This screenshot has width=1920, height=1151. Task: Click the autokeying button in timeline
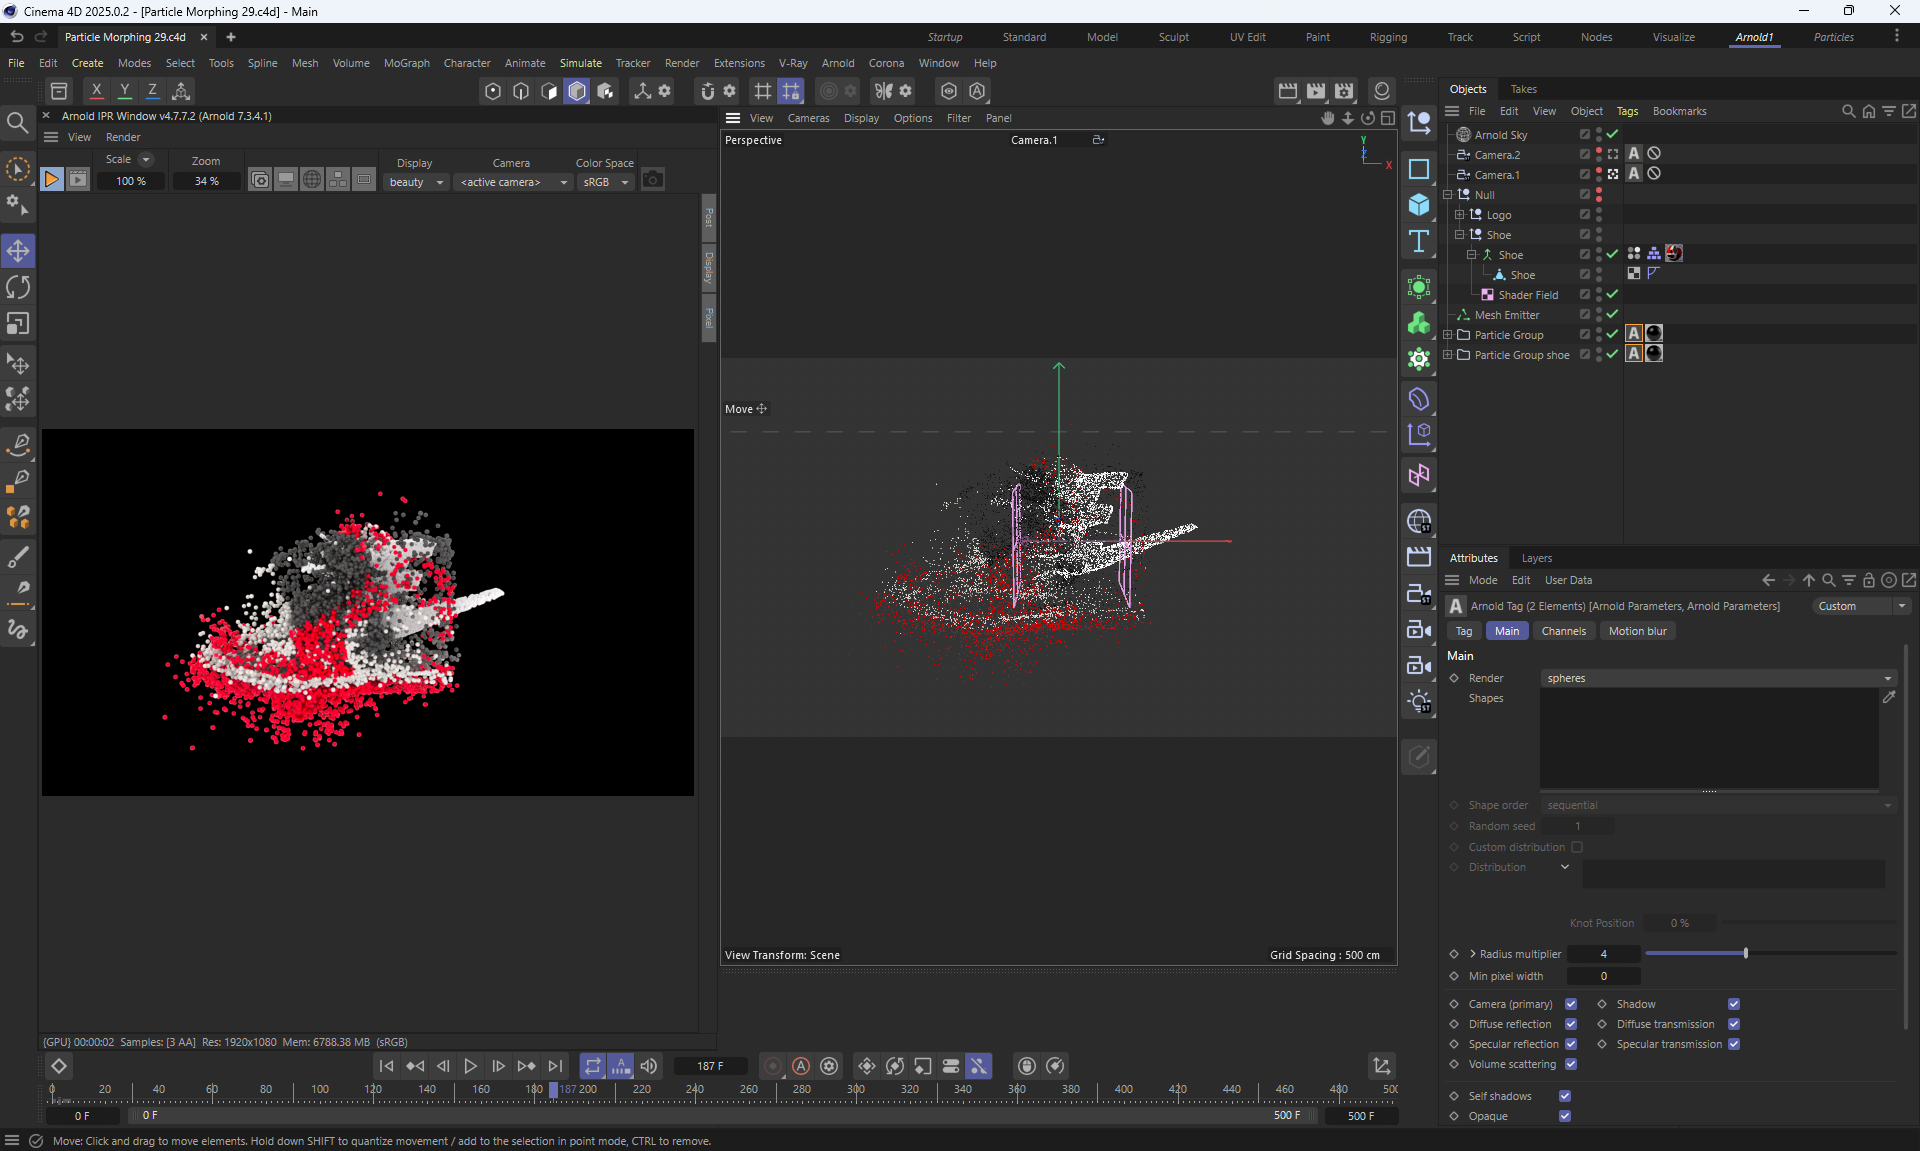point(801,1066)
